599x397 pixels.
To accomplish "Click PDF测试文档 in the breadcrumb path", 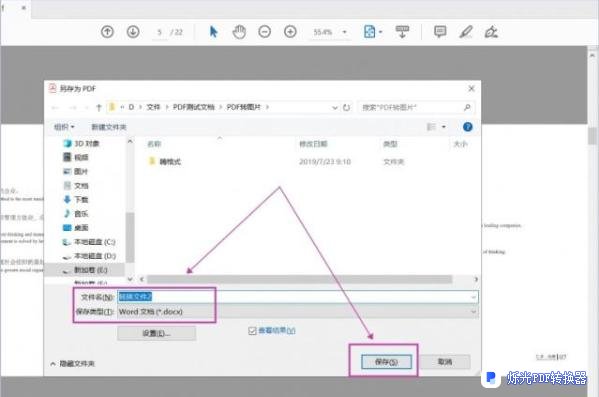I will [x=194, y=107].
